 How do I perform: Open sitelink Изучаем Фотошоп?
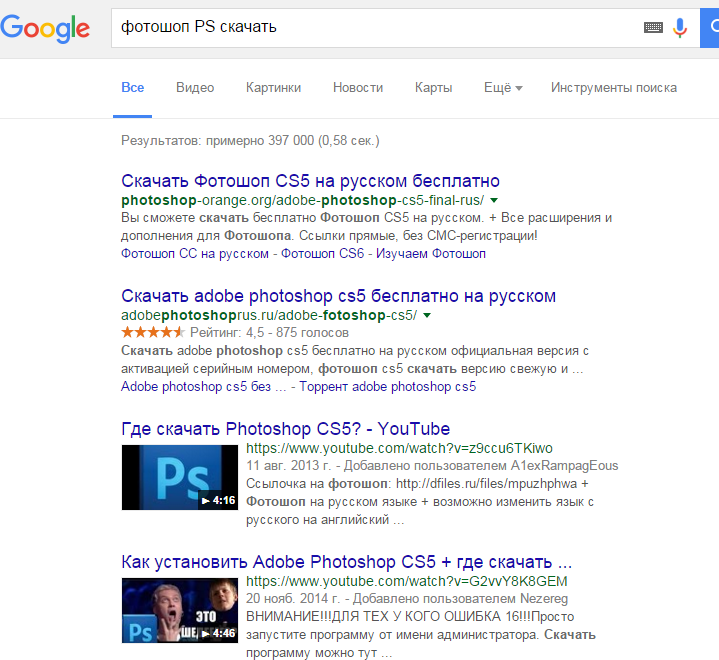(431, 254)
